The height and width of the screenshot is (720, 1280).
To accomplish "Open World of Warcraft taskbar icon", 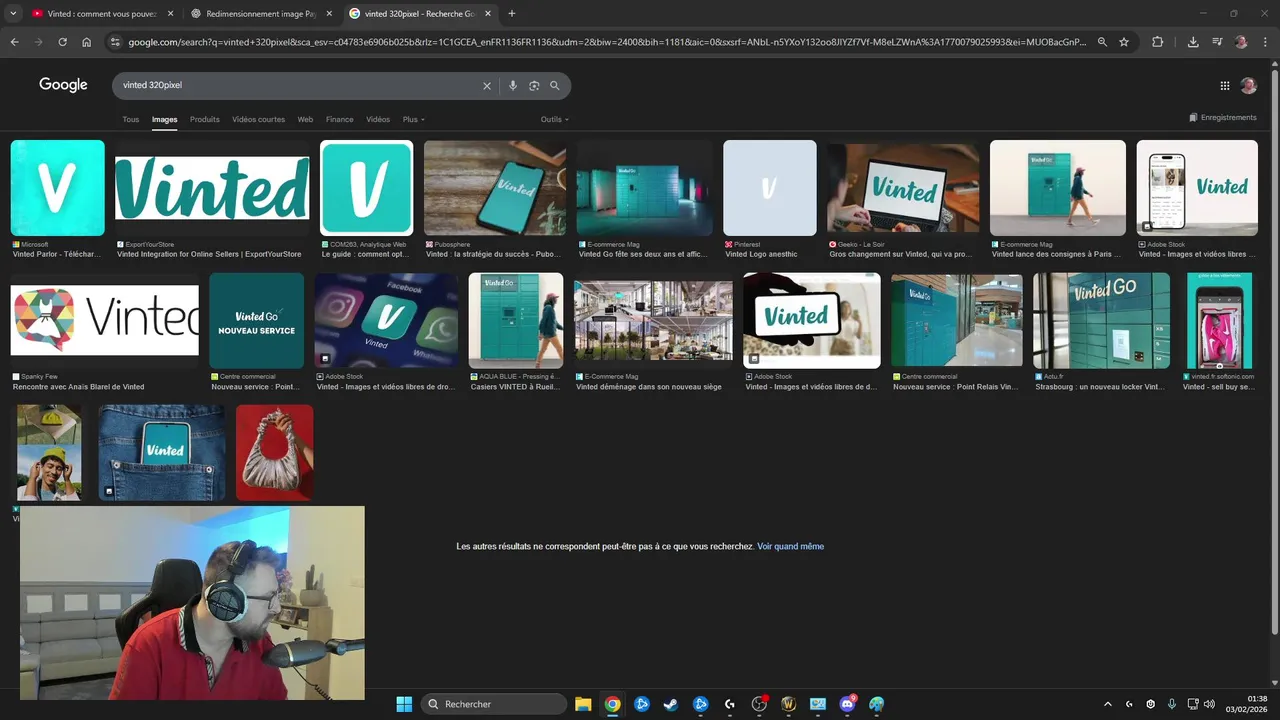I will (x=788, y=704).
